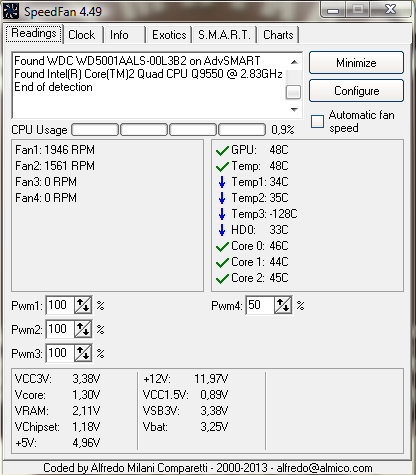Click the green checkmark beside Core 2
This screenshot has width=416, height=475.
click(x=222, y=279)
